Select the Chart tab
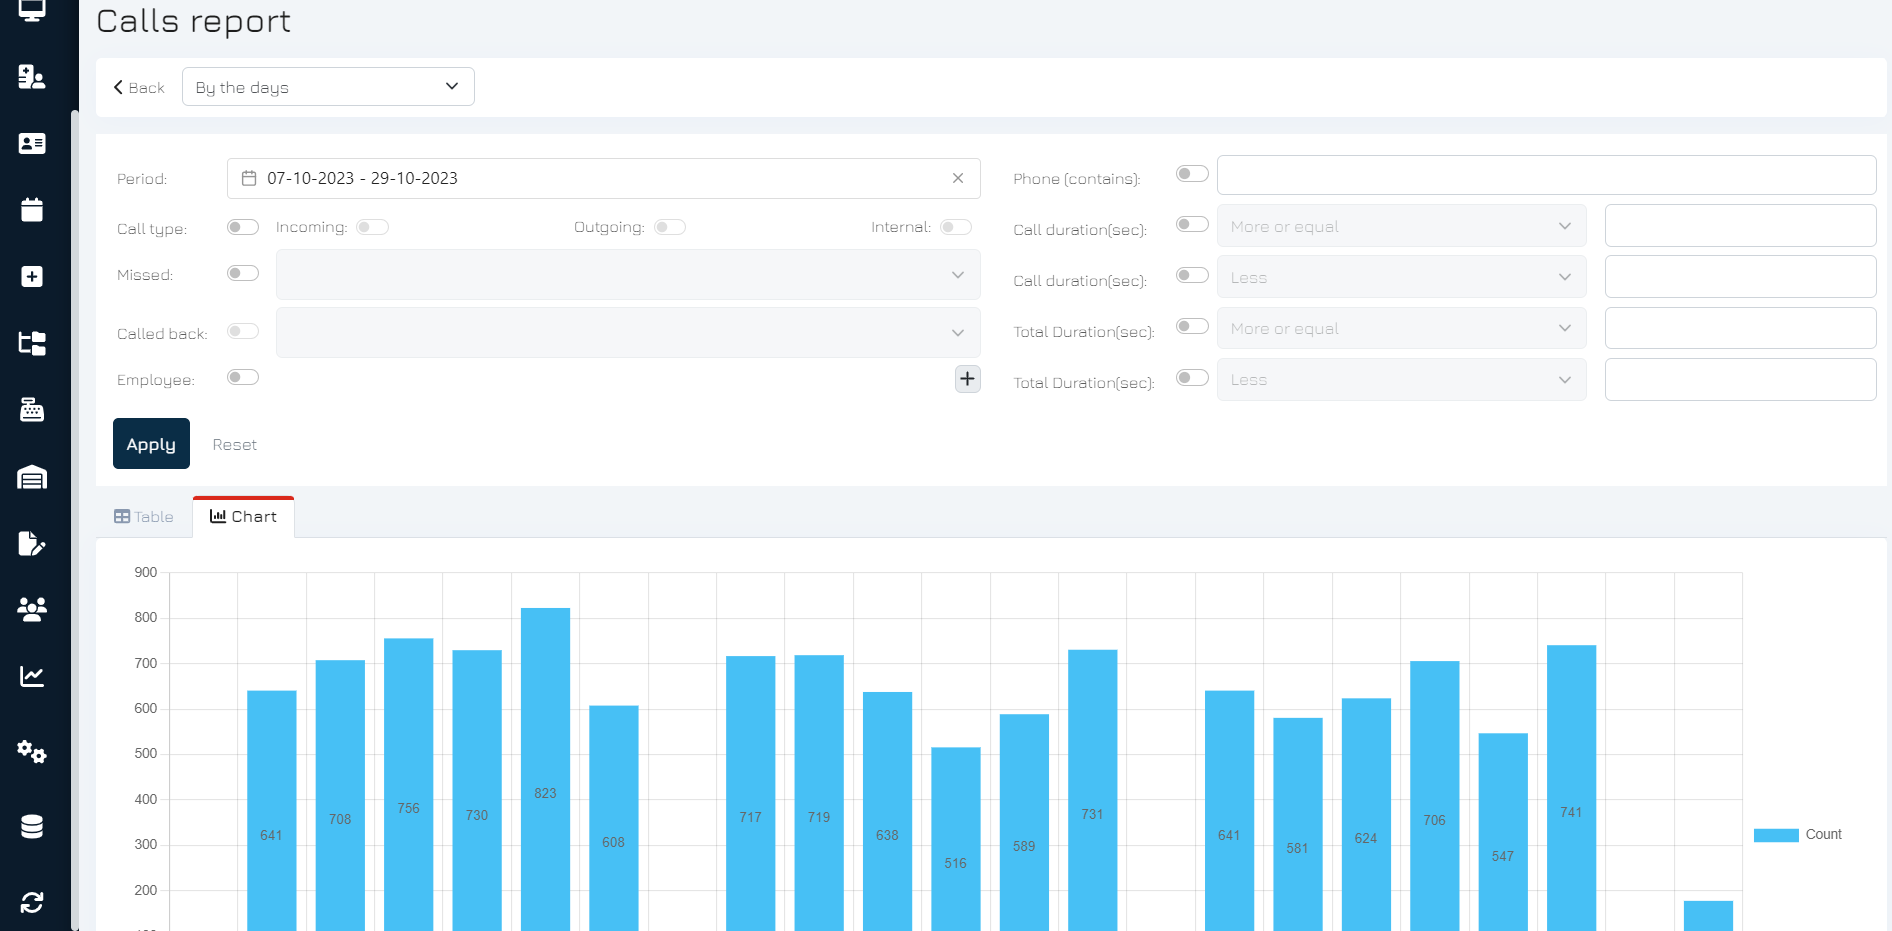The height and width of the screenshot is (931, 1892). point(243,517)
